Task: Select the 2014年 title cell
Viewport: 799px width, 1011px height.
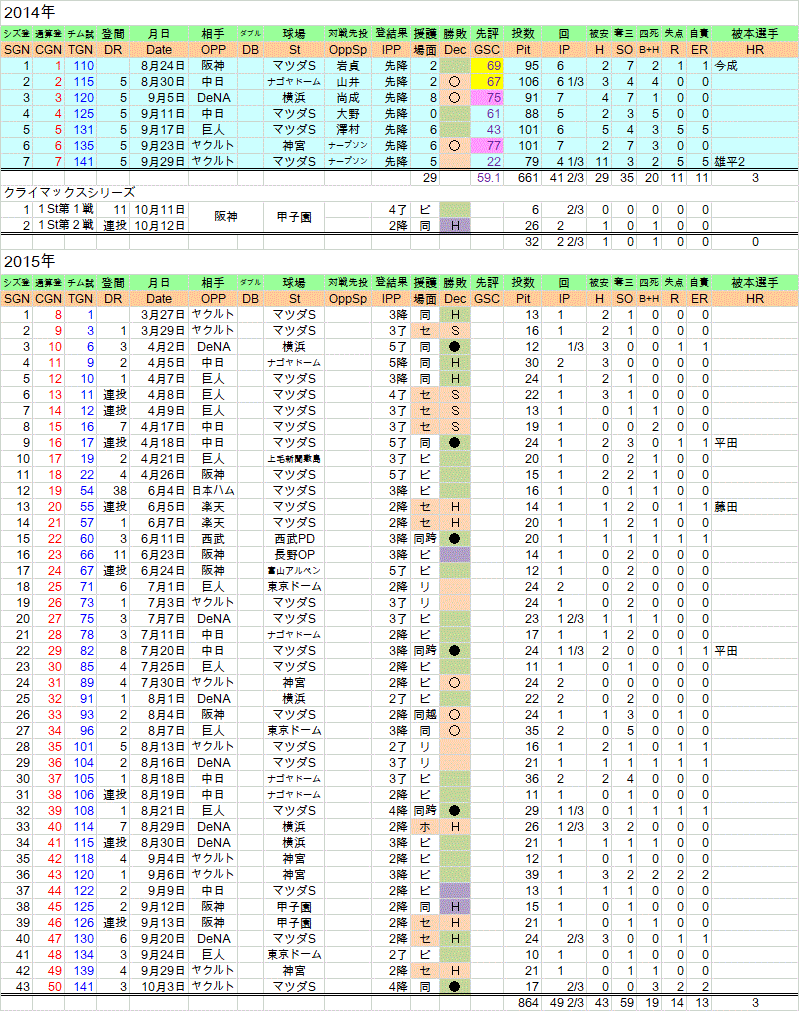Action: point(30,12)
